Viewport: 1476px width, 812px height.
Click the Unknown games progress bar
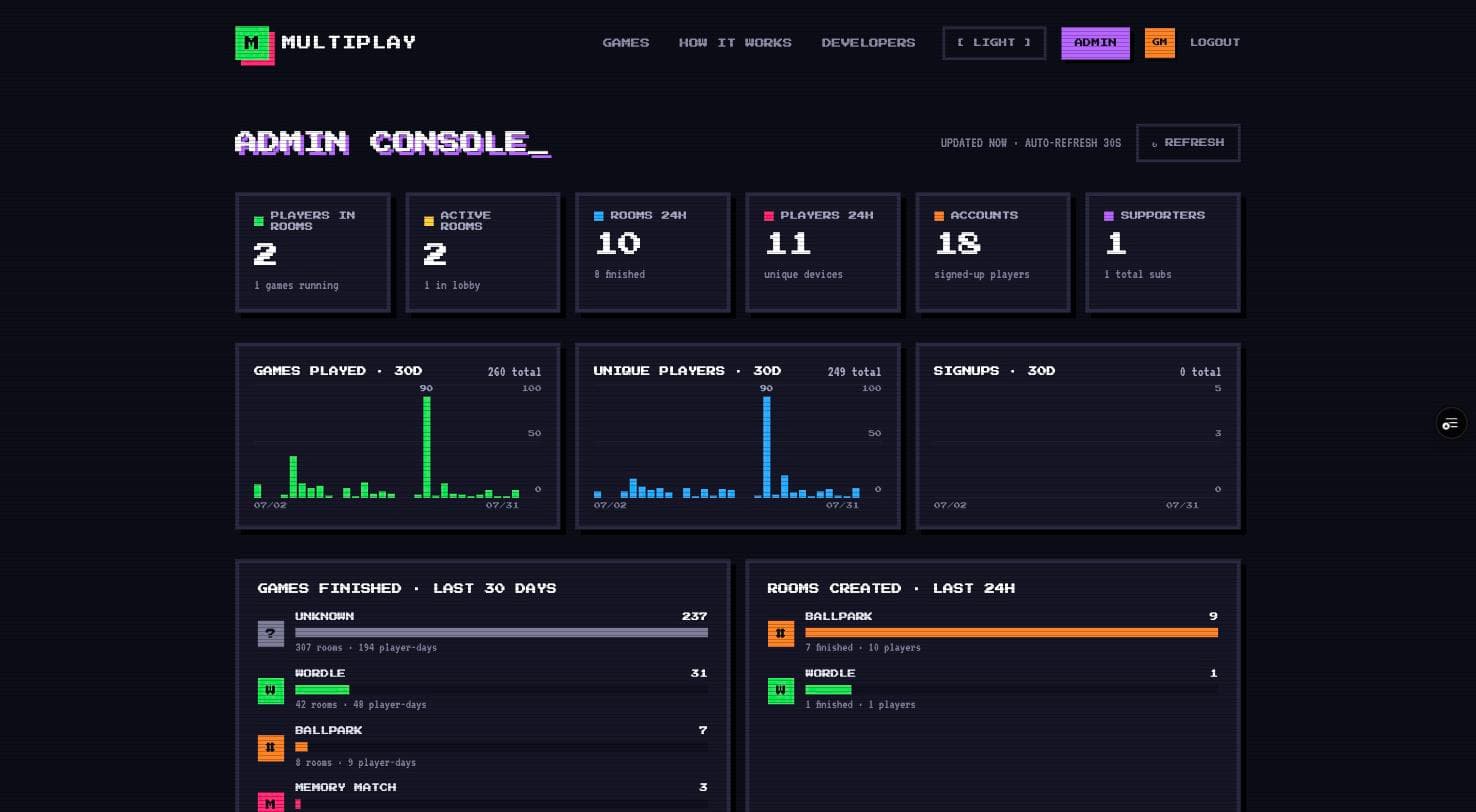pyautogui.click(x=501, y=633)
